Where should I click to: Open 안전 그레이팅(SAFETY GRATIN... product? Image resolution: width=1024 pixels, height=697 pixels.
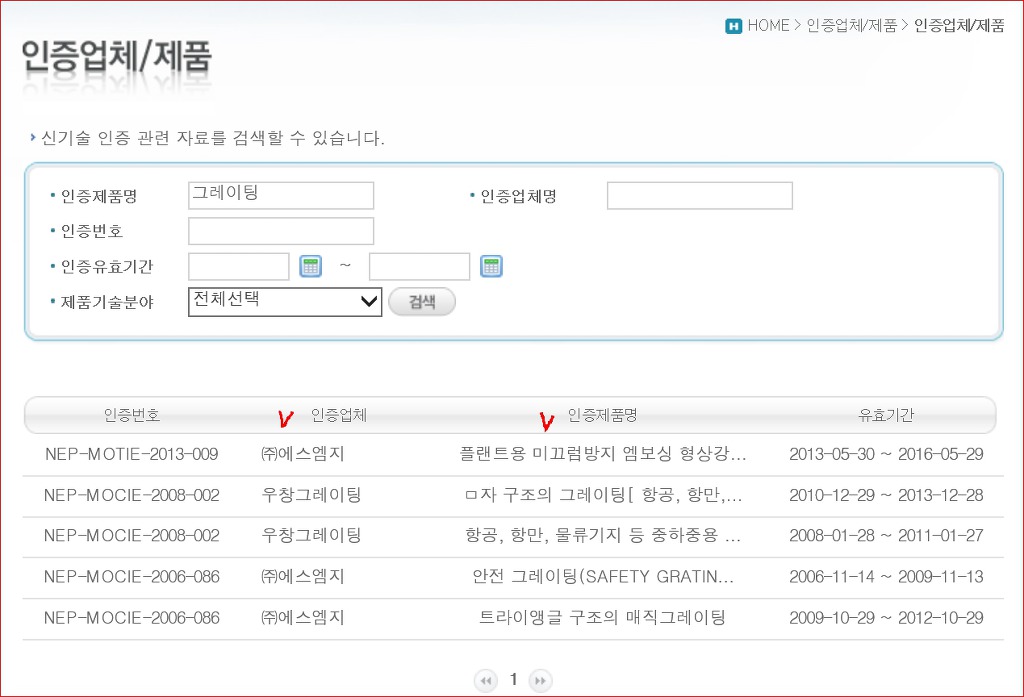point(603,577)
